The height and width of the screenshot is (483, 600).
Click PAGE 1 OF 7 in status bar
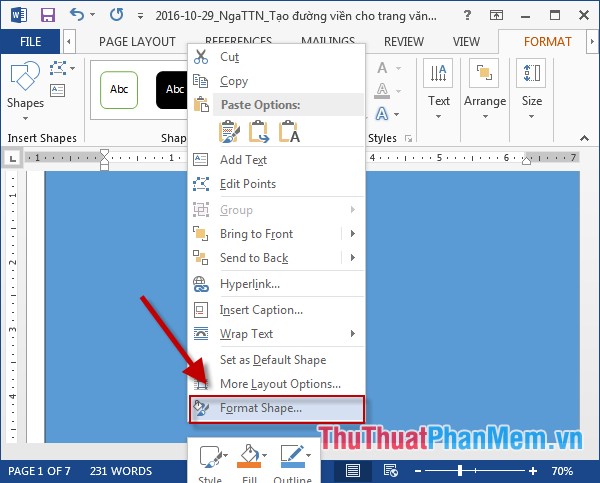[39, 471]
